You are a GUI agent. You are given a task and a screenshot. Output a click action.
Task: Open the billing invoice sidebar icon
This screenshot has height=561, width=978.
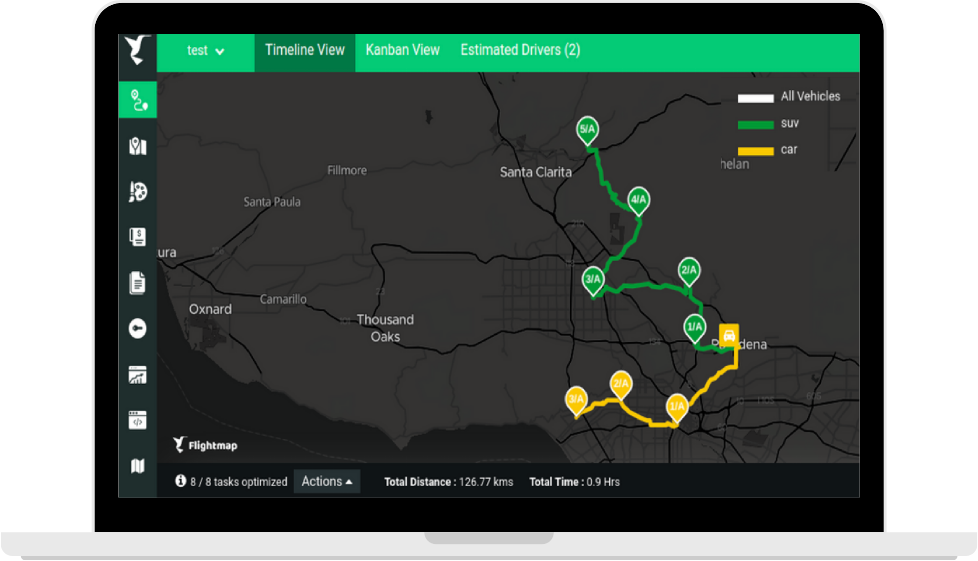138,237
